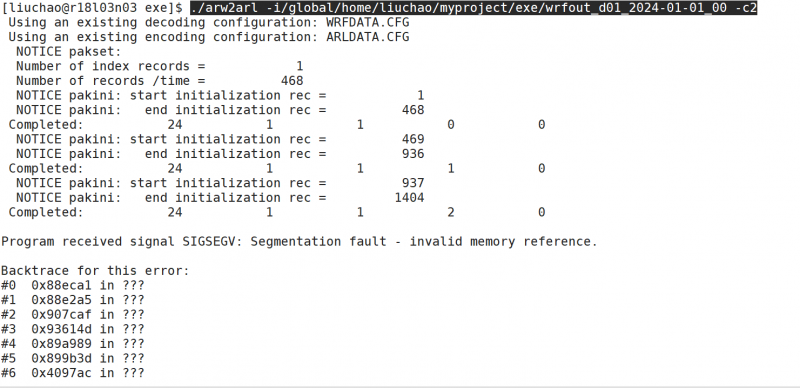
Task: Click backtrace frame #0 0x88eca1
Action: 72,285
